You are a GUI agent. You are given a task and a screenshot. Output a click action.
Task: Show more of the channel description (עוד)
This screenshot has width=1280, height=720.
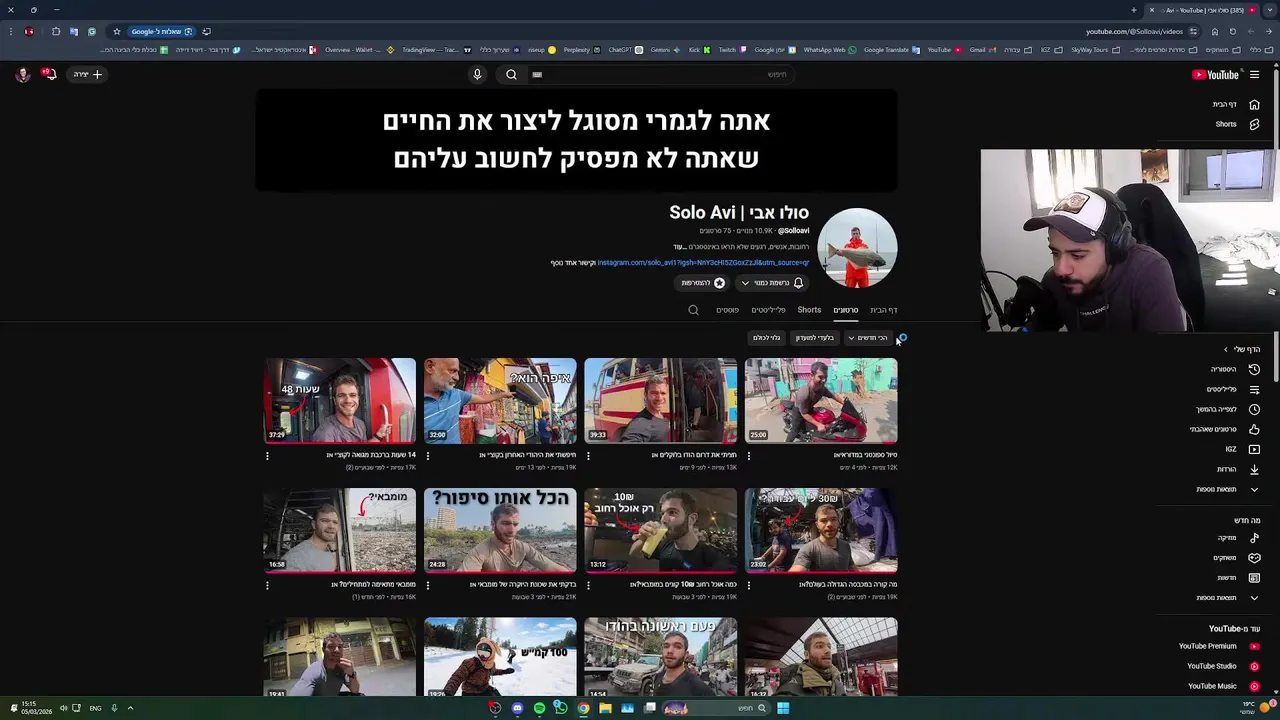point(679,247)
